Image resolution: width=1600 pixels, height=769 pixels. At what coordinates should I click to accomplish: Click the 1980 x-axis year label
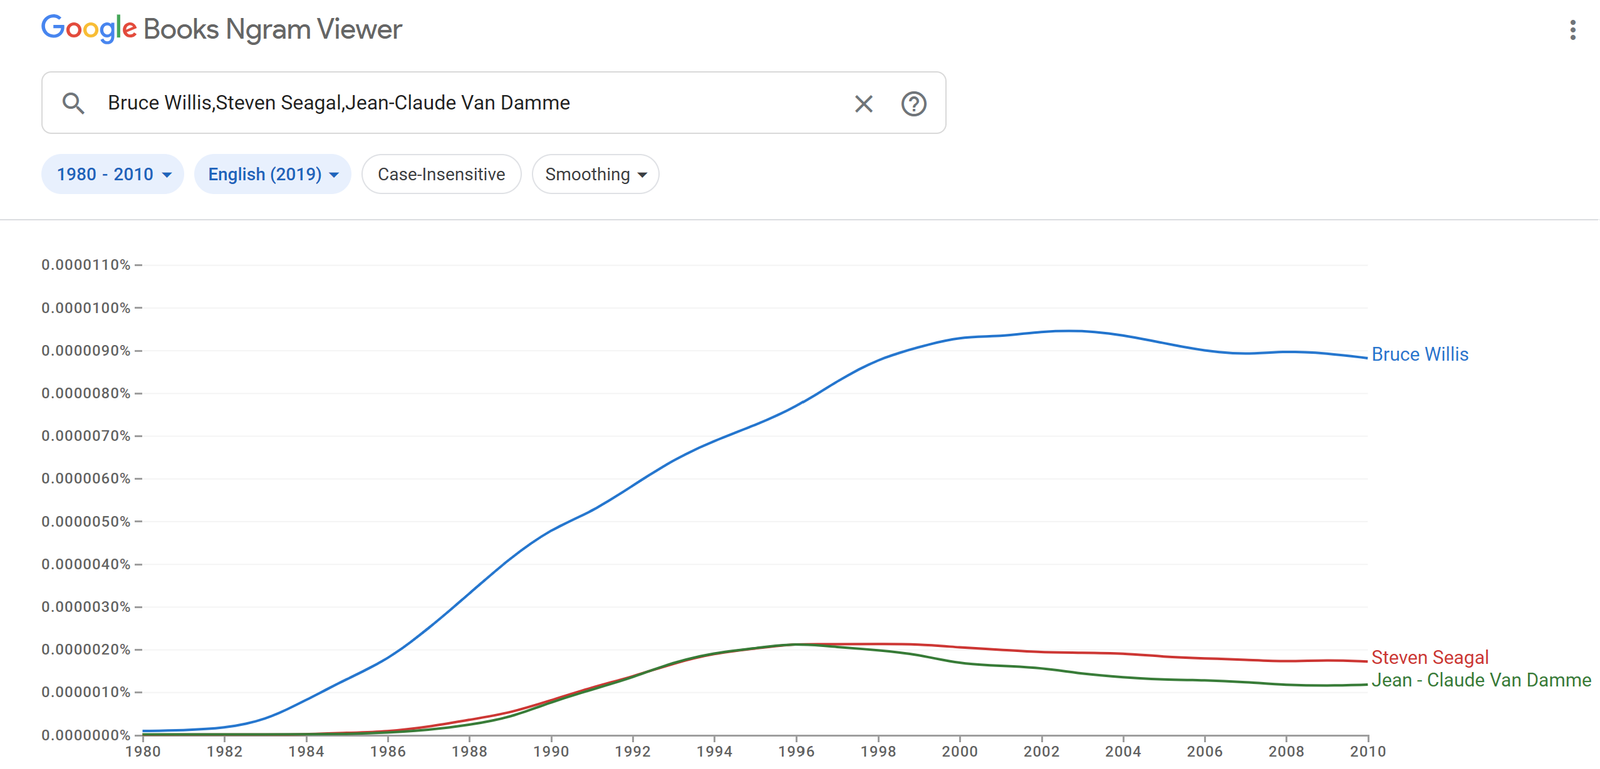coord(143,752)
